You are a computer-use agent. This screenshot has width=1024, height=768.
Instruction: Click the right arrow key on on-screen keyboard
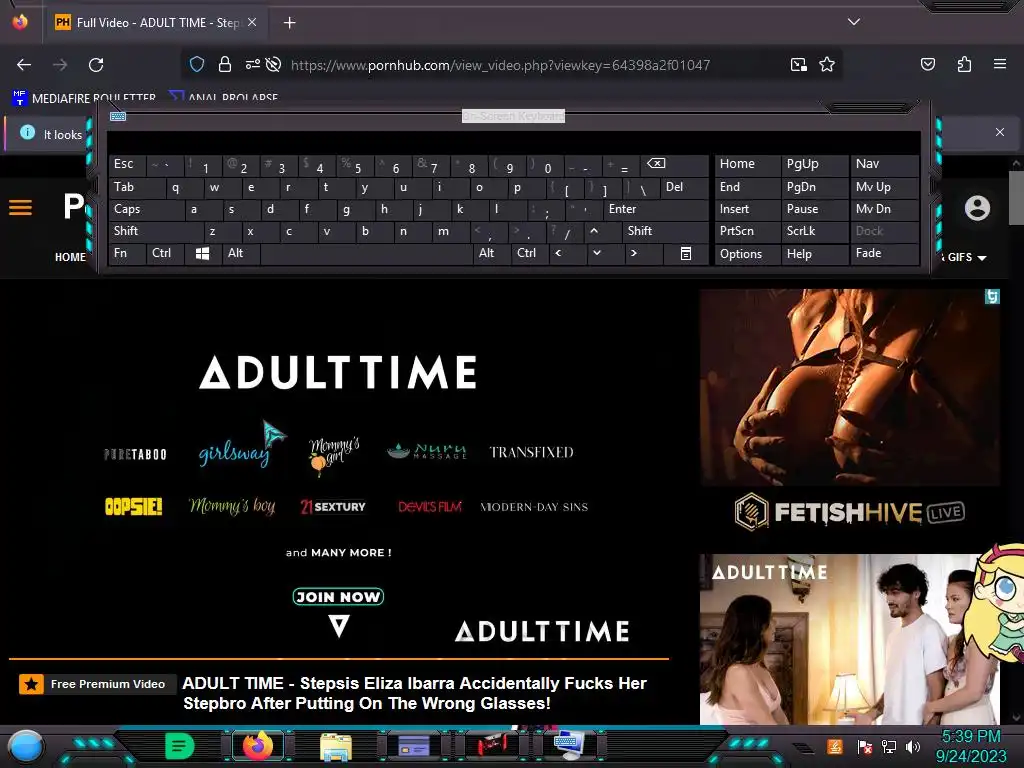(643, 253)
